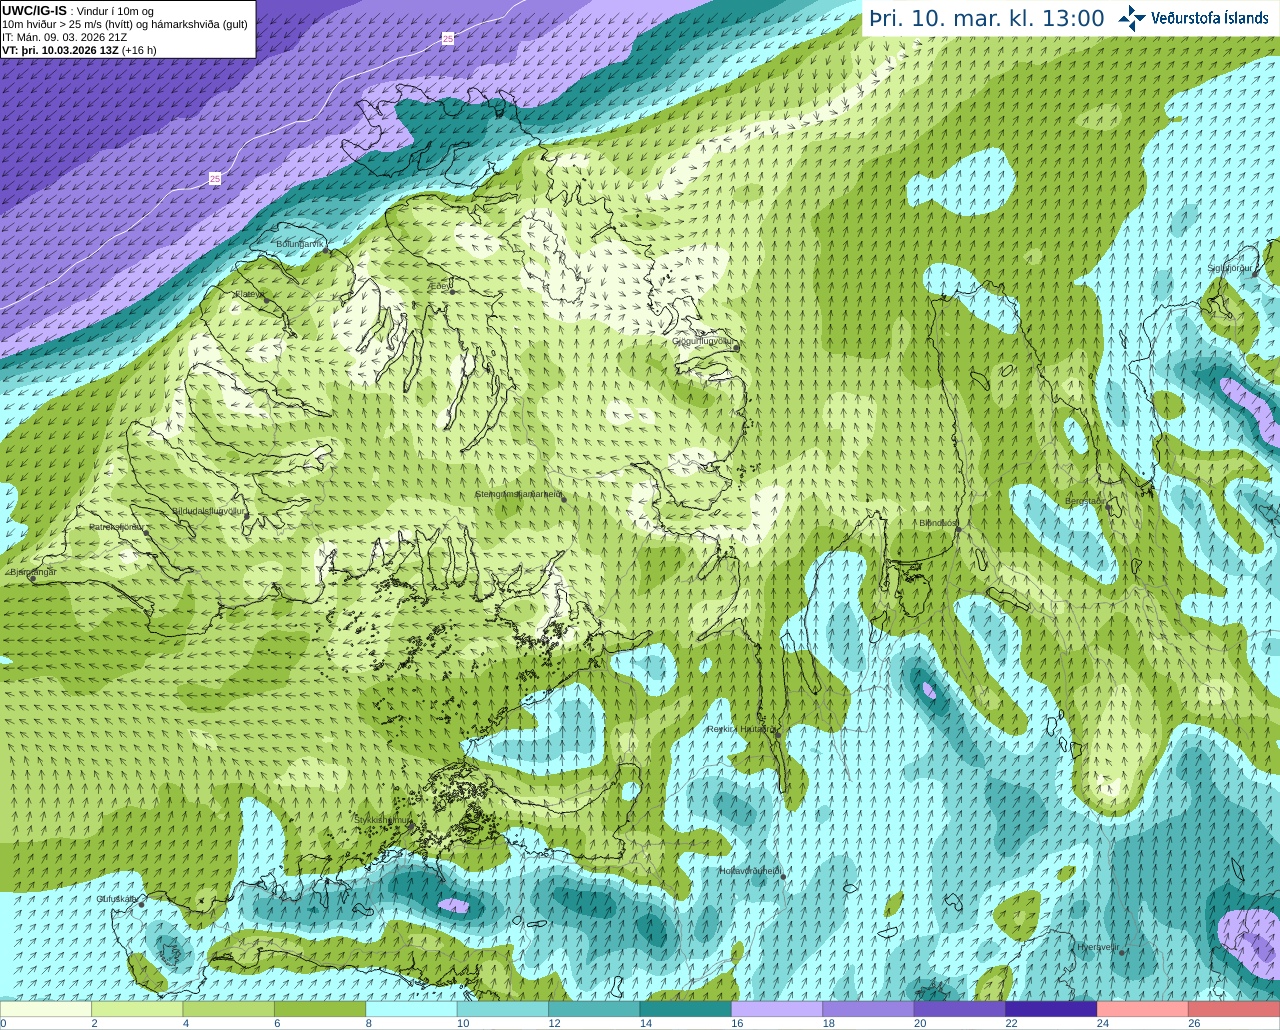
Task: Click the Steingrímsfjarðarheiði station label
Action: (x=518, y=494)
